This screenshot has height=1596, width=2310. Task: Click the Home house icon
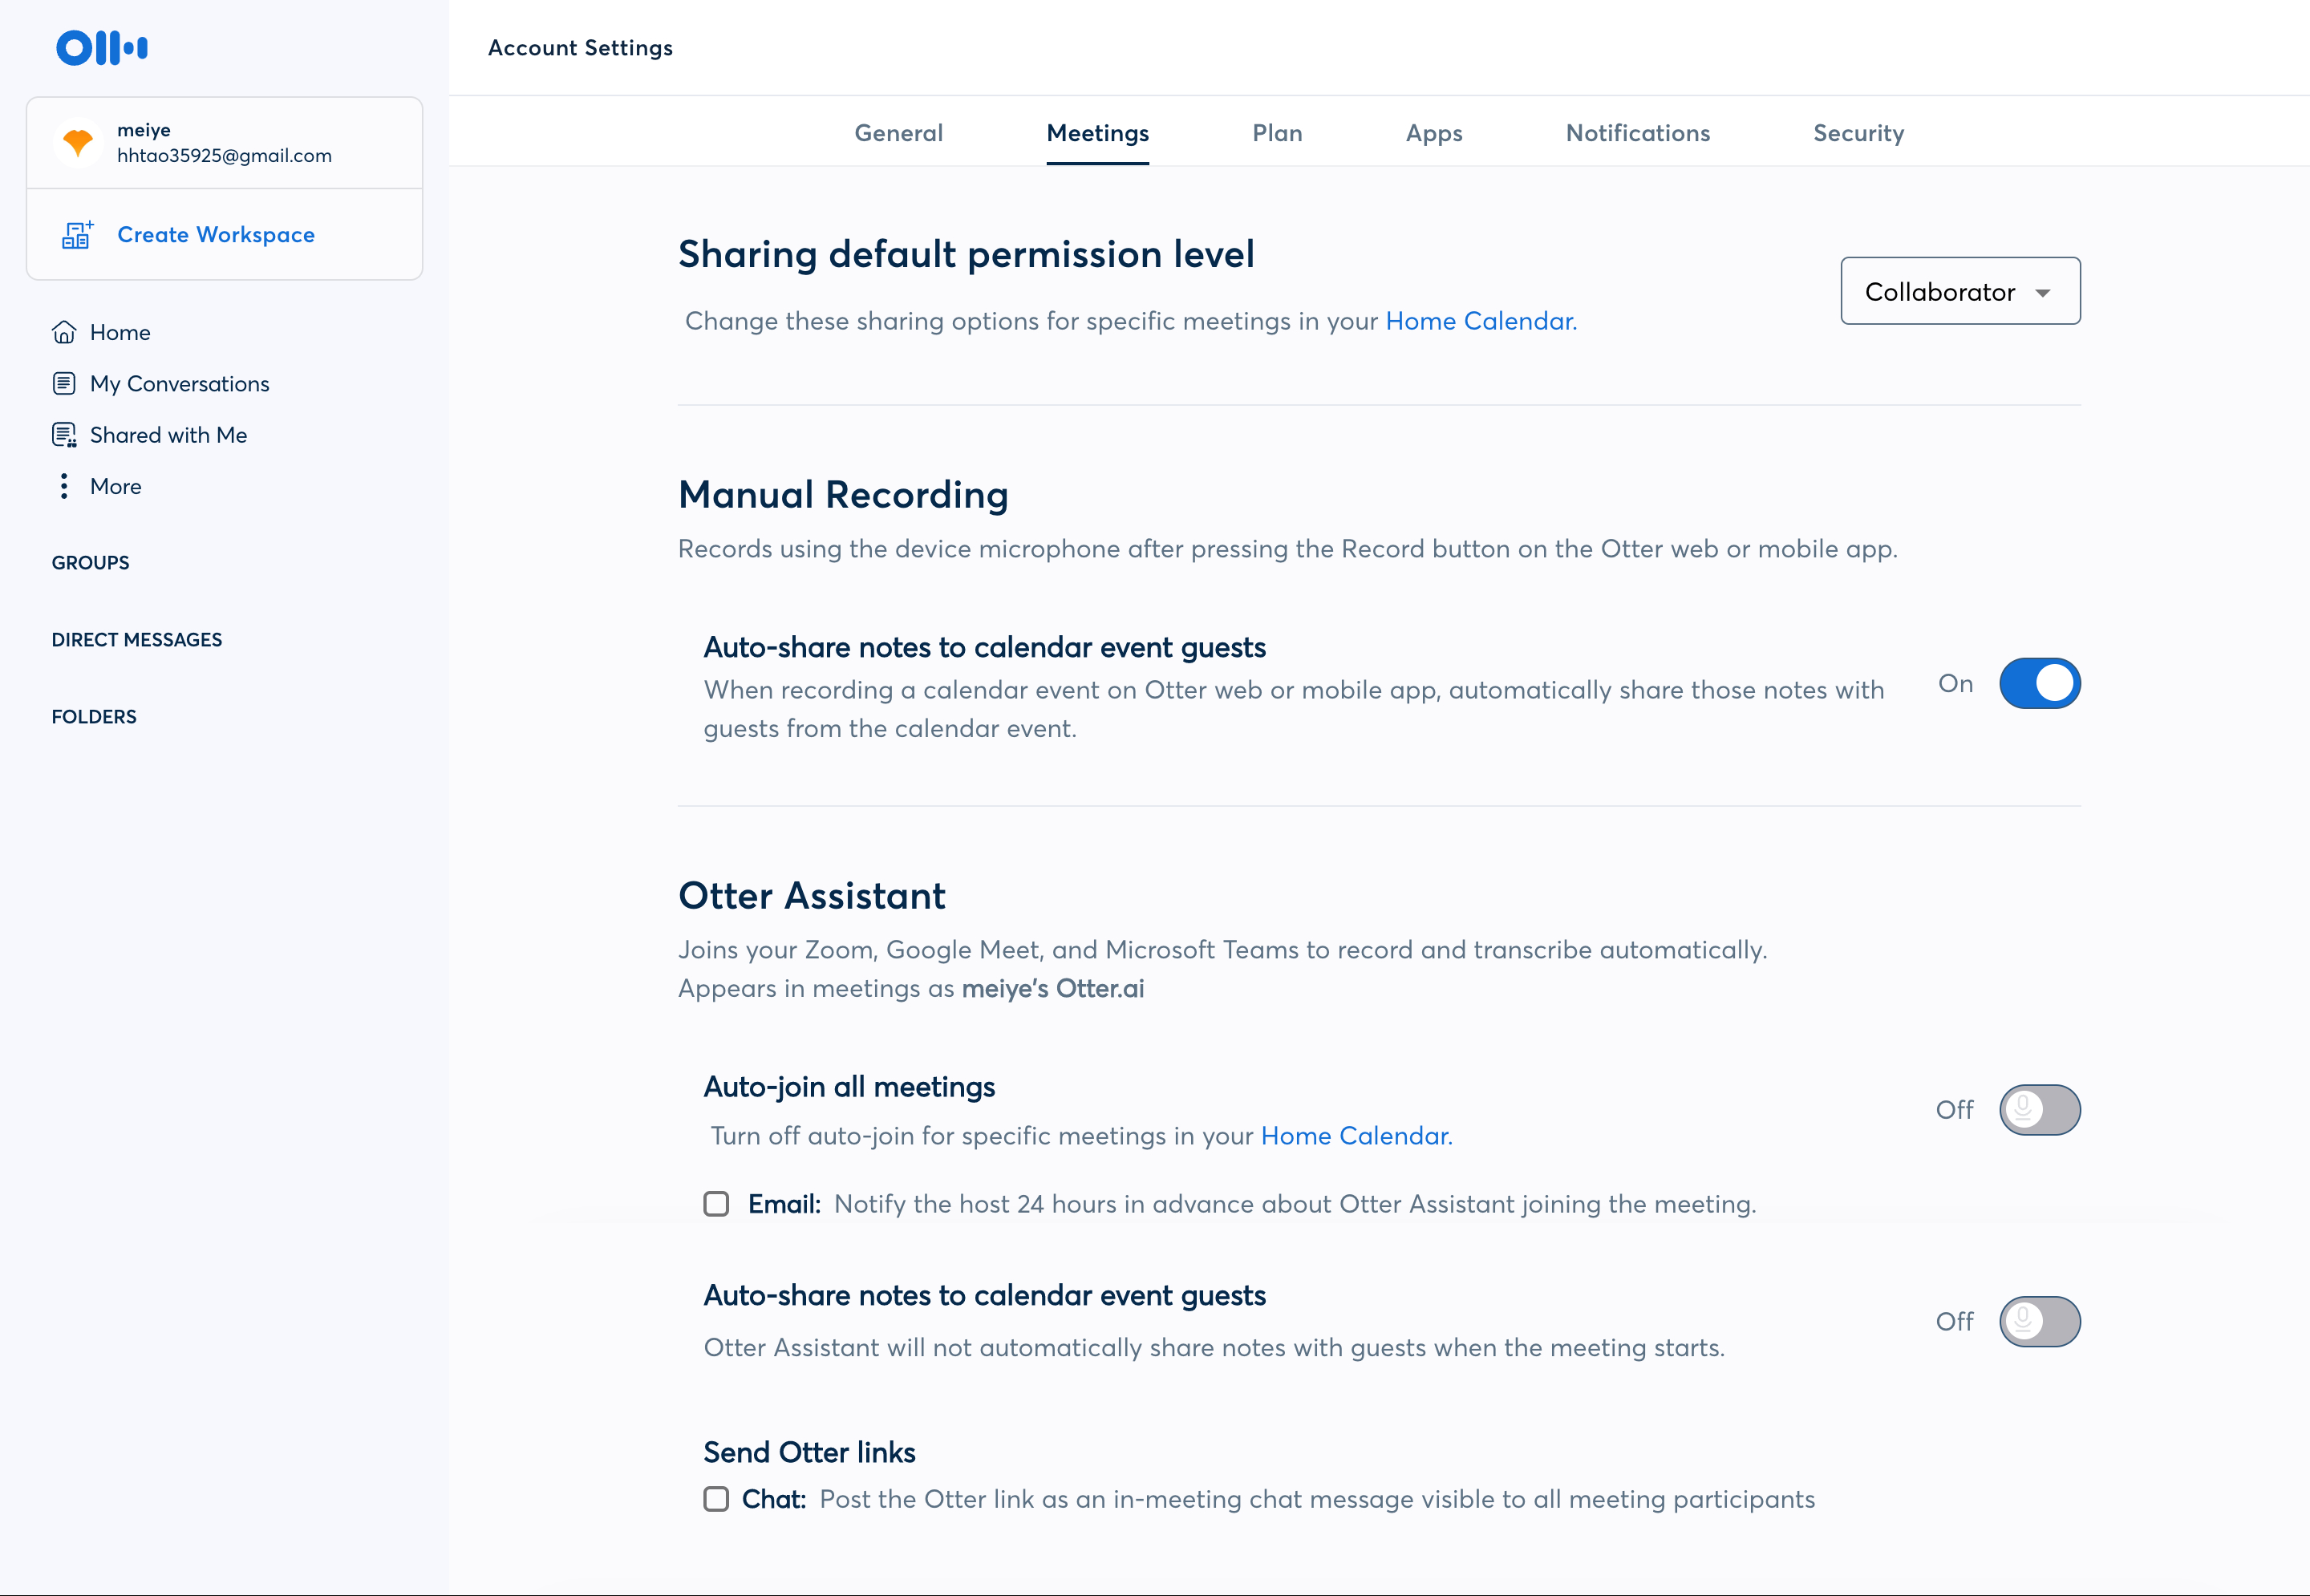pyautogui.click(x=64, y=332)
